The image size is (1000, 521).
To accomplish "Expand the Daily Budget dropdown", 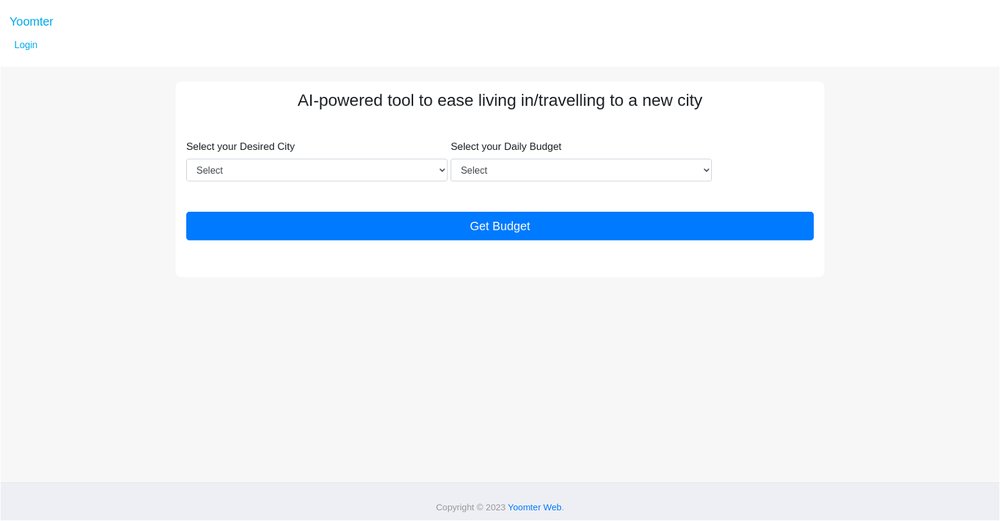I will 580,170.
